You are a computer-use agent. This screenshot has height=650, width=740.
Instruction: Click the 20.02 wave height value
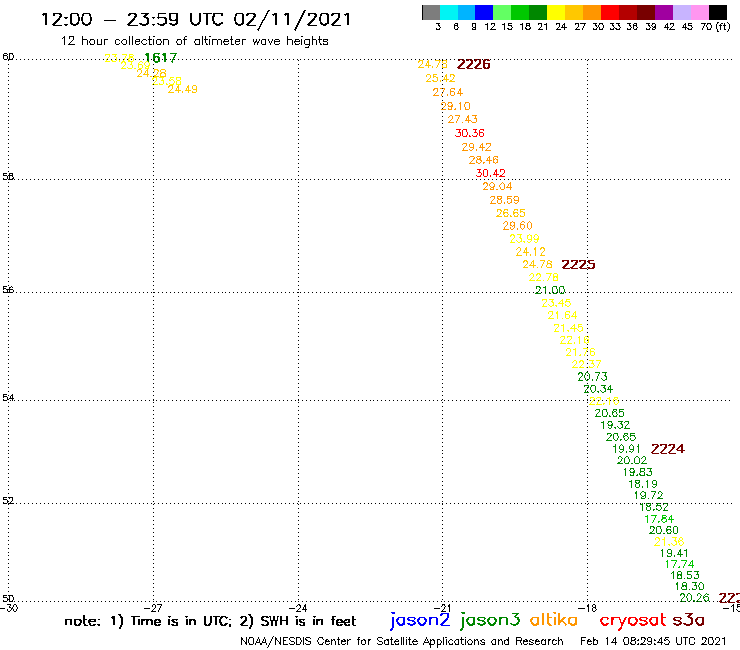[x=632, y=460]
